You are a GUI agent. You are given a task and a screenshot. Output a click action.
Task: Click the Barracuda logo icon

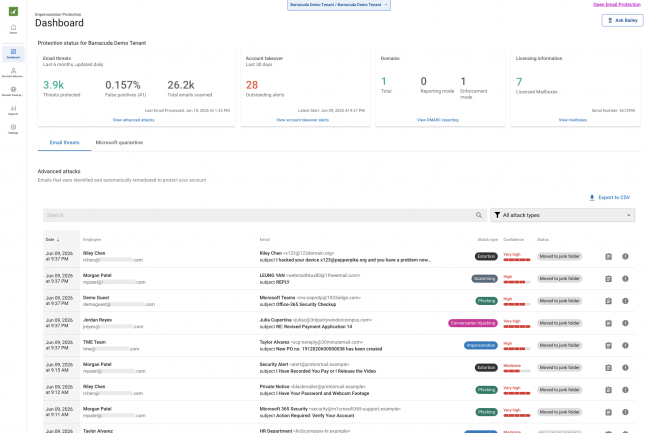[13, 11]
